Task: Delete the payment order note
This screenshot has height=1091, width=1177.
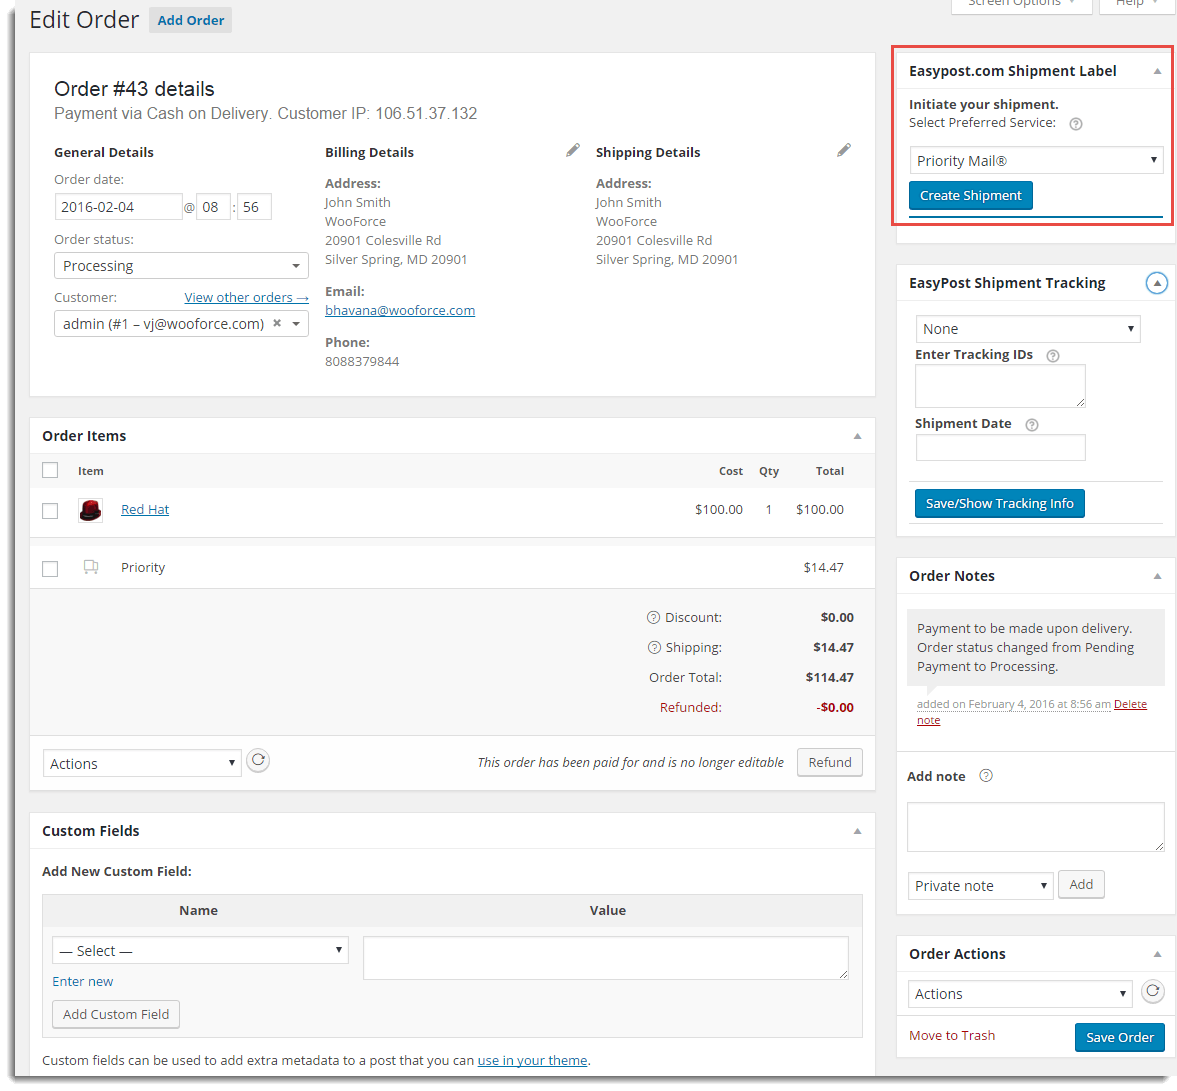Action: click(1130, 703)
